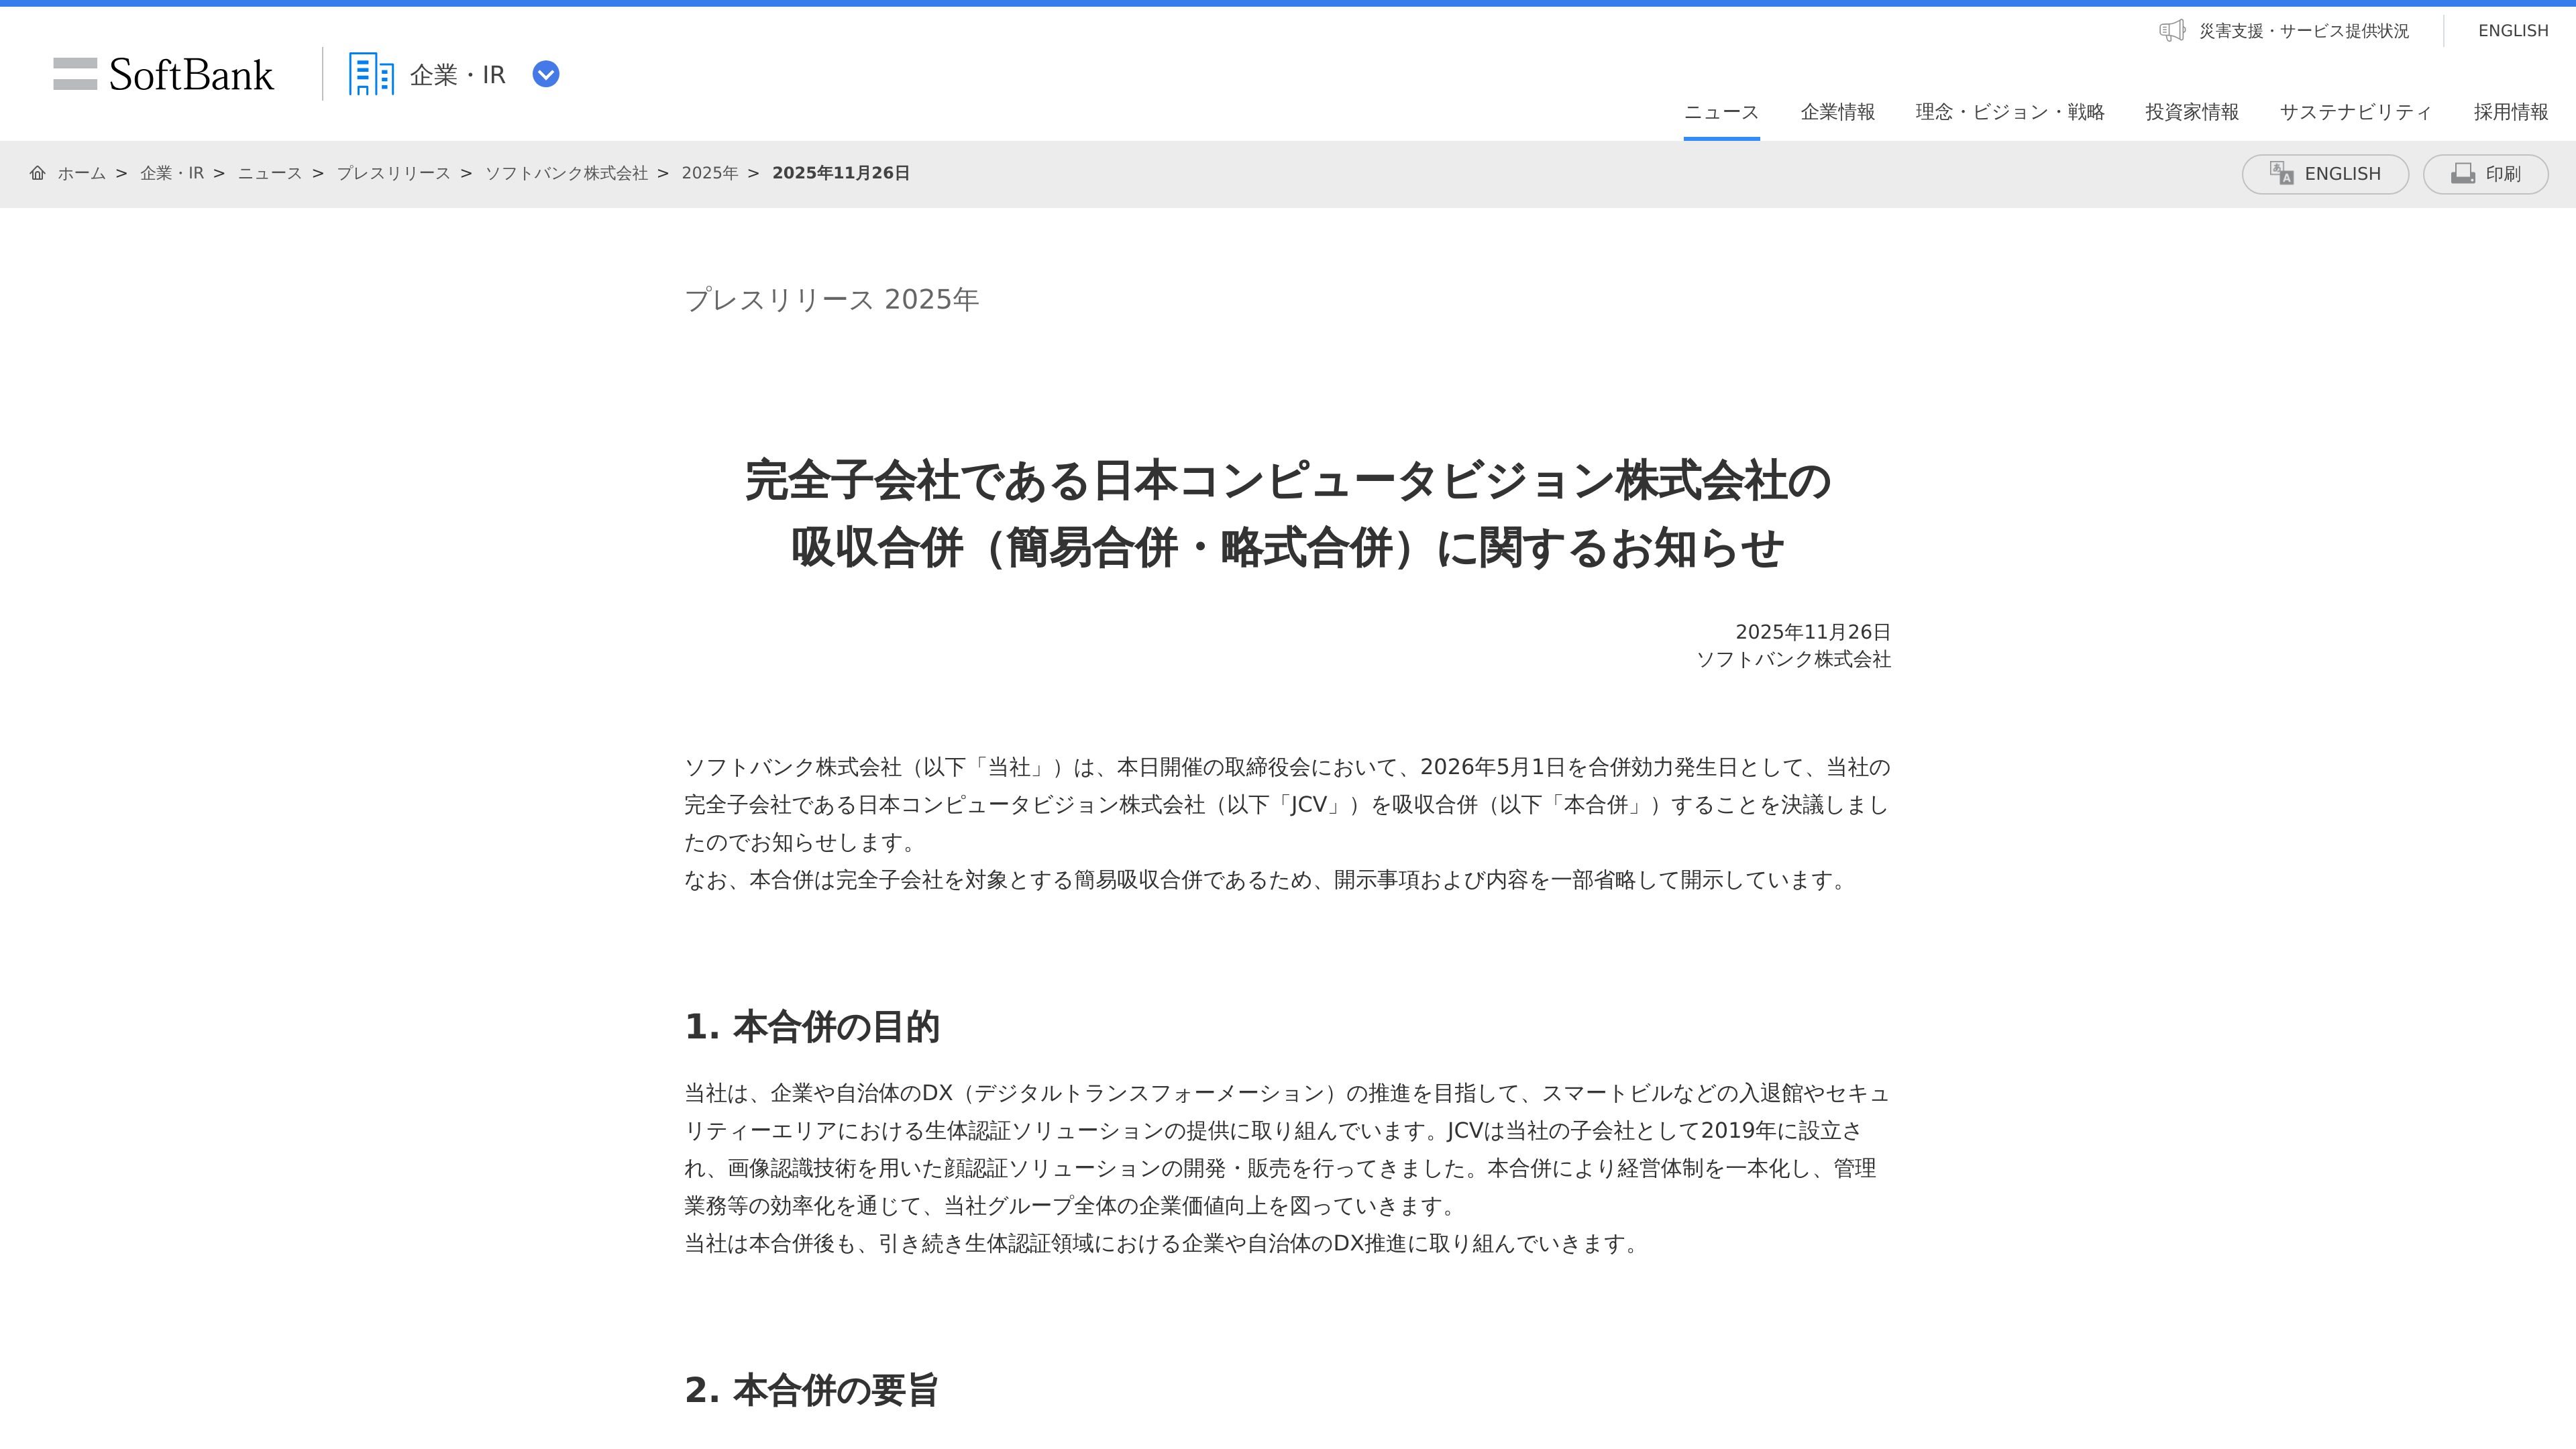Click the ENGLISH translate button
This screenshot has width=2576, height=1449.
(2325, 174)
